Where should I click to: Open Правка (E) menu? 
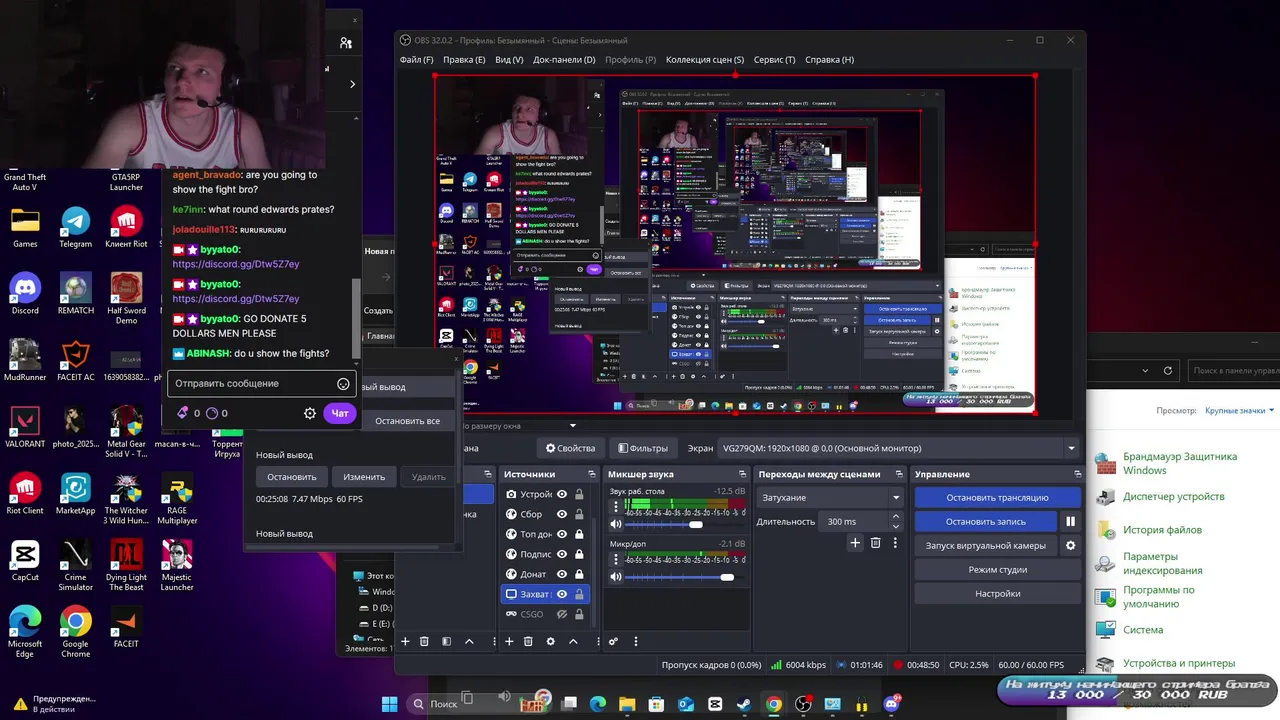coord(464,59)
